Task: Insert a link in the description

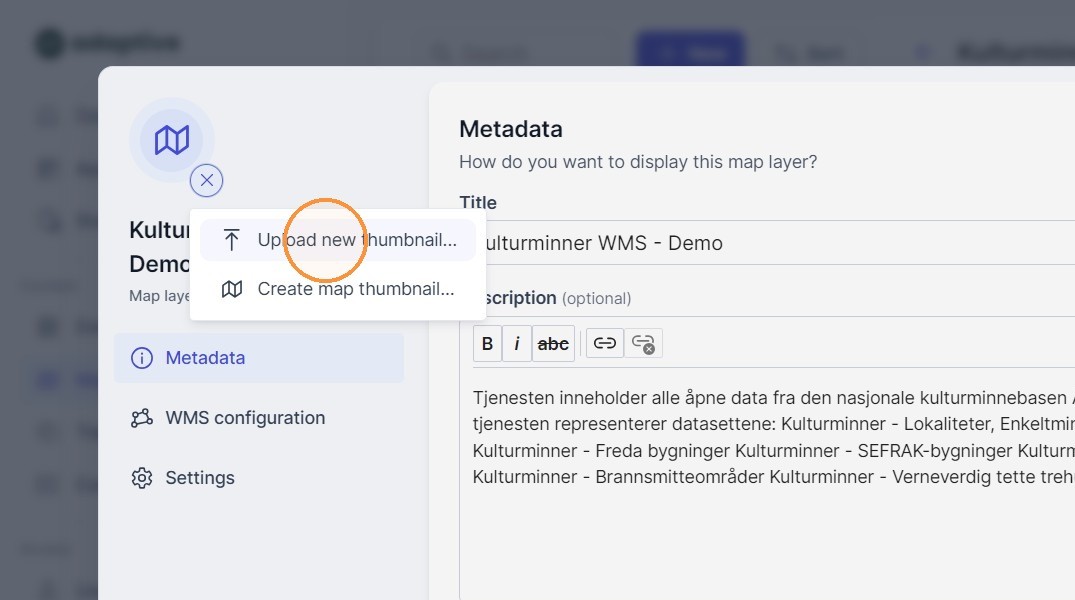Action: (605, 343)
